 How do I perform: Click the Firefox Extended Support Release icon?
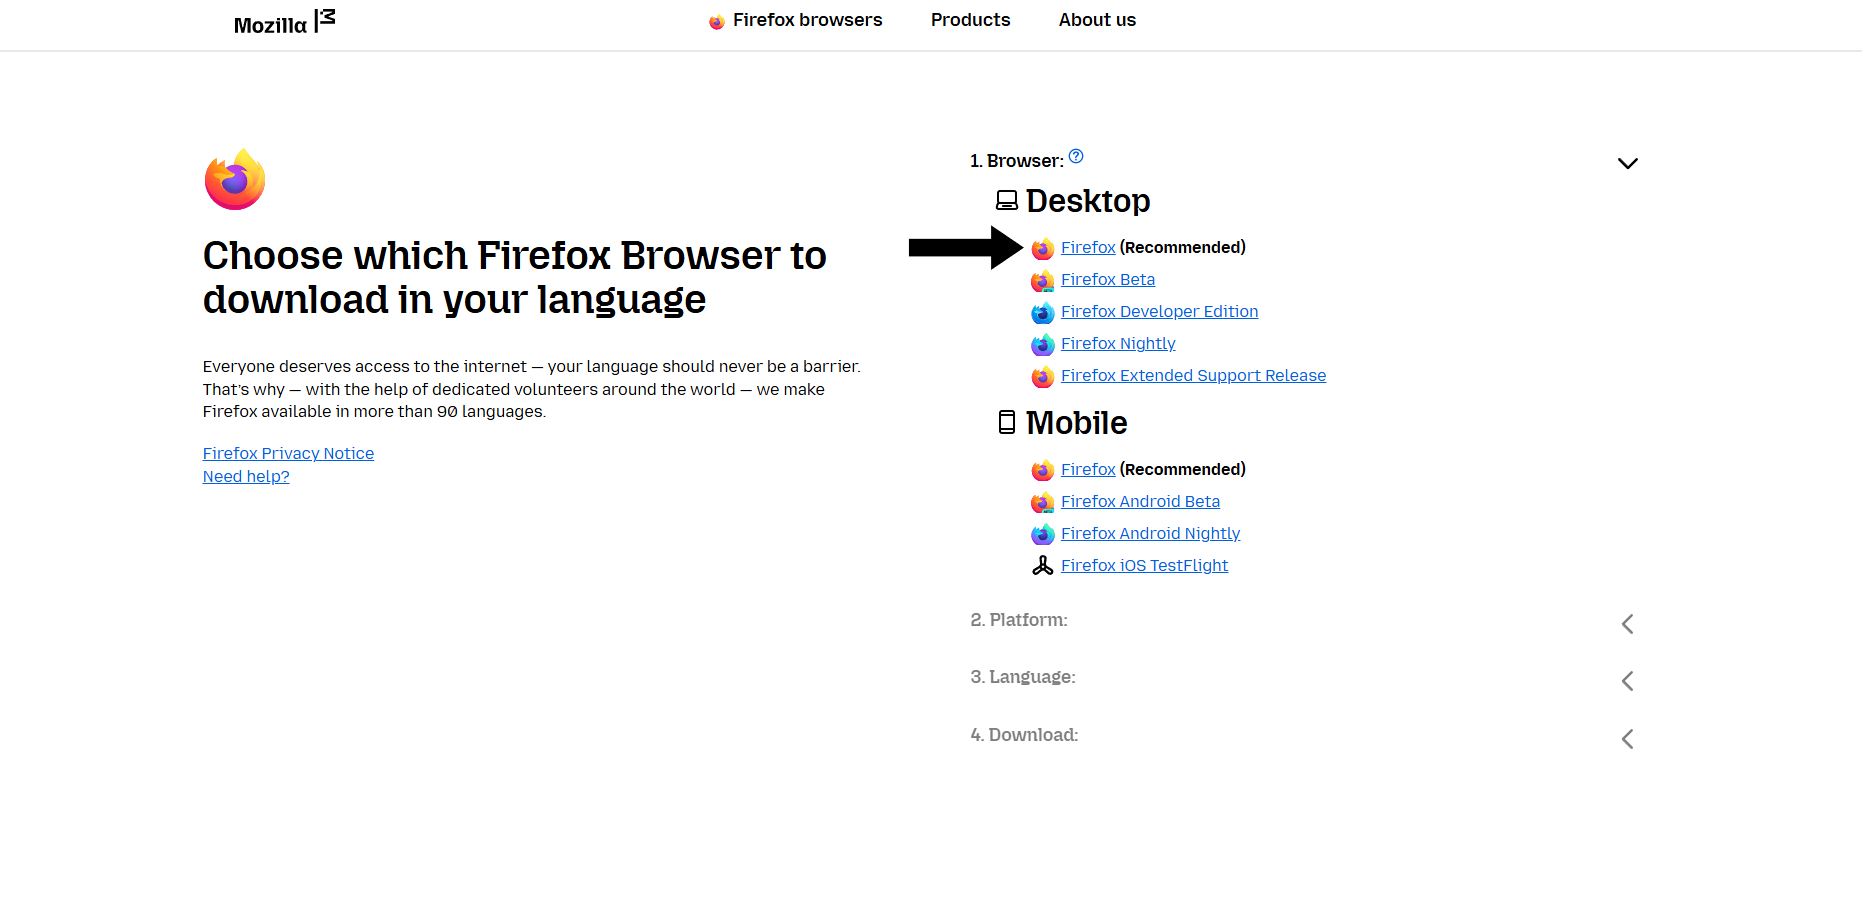click(x=1043, y=376)
